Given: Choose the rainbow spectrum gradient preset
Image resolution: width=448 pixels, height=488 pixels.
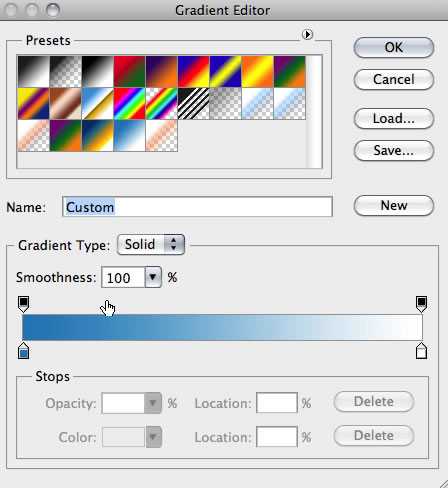Looking at the screenshot, I should [129, 104].
